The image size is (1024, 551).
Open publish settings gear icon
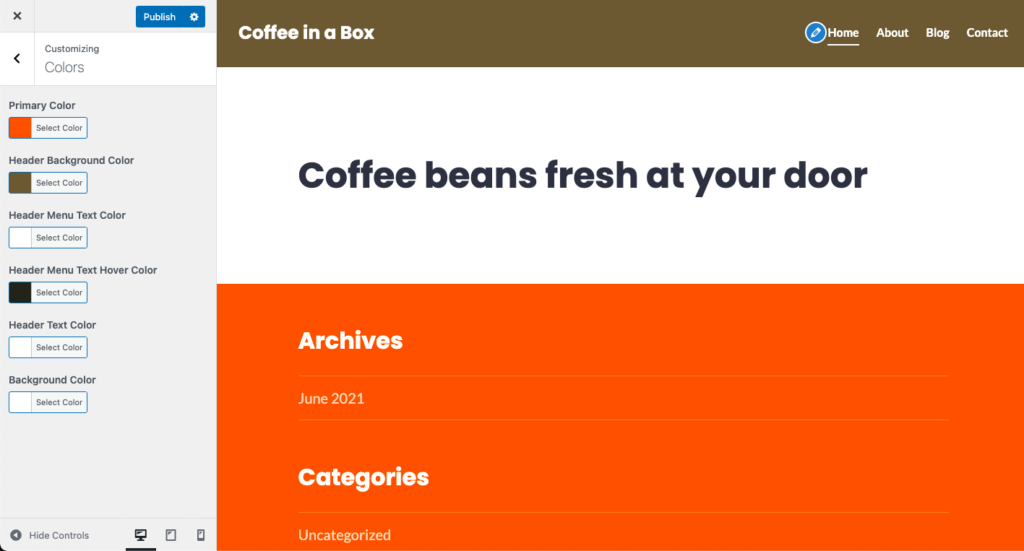pos(194,17)
